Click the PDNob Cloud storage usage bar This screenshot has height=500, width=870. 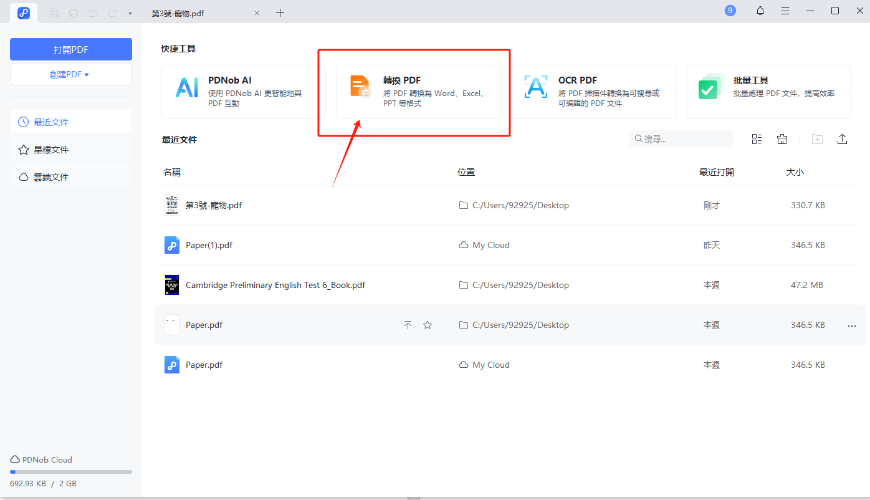(71, 471)
